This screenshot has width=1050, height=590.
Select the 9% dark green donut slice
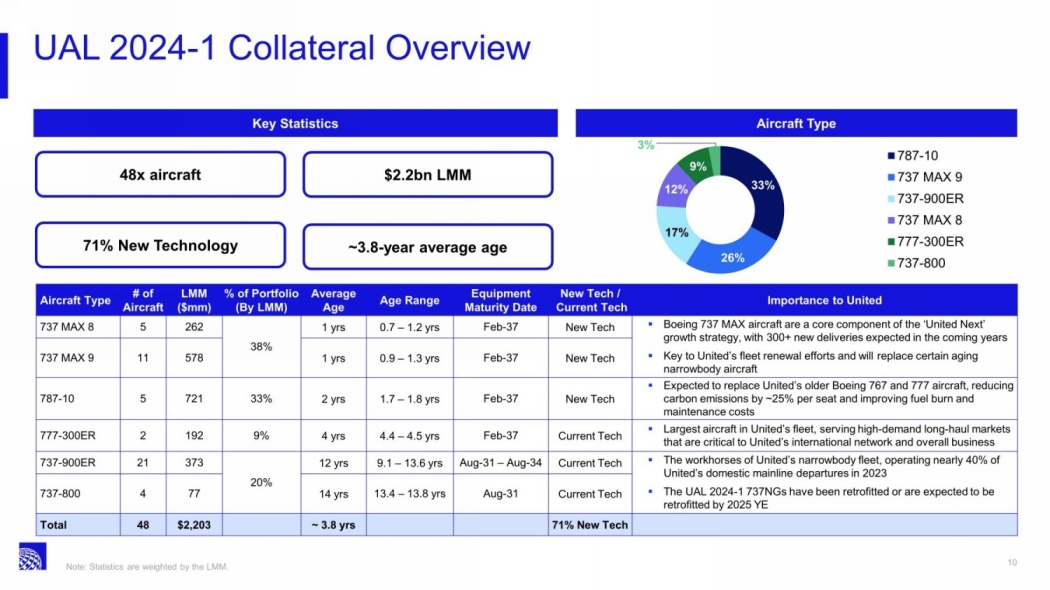tap(697, 164)
